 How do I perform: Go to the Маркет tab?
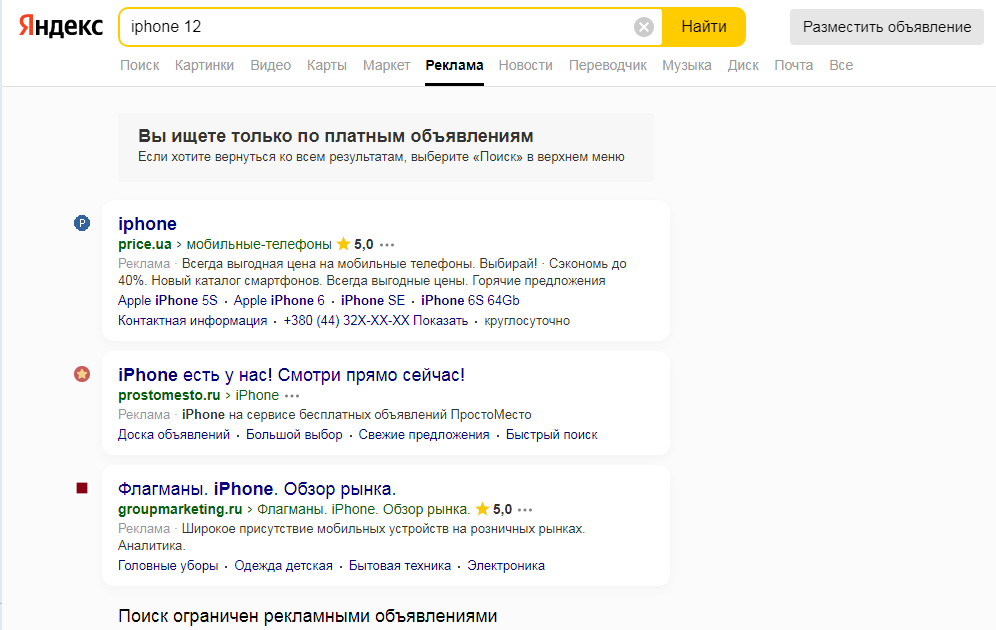(x=386, y=65)
